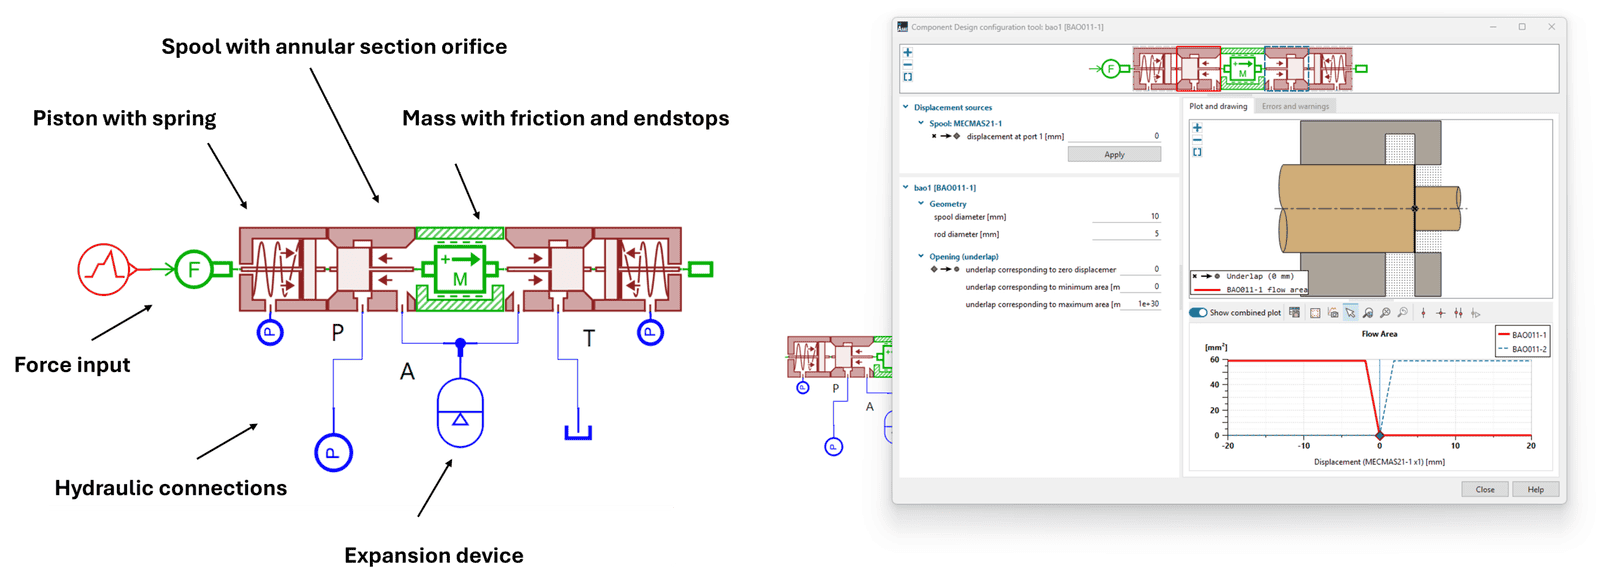Fit the spool drawing to view

1197,153
